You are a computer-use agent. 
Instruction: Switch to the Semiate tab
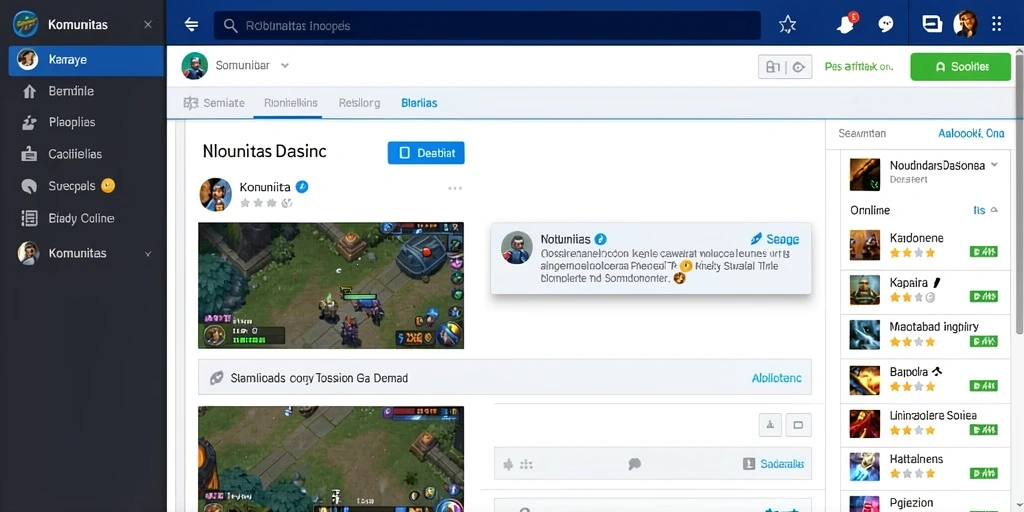[215, 103]
